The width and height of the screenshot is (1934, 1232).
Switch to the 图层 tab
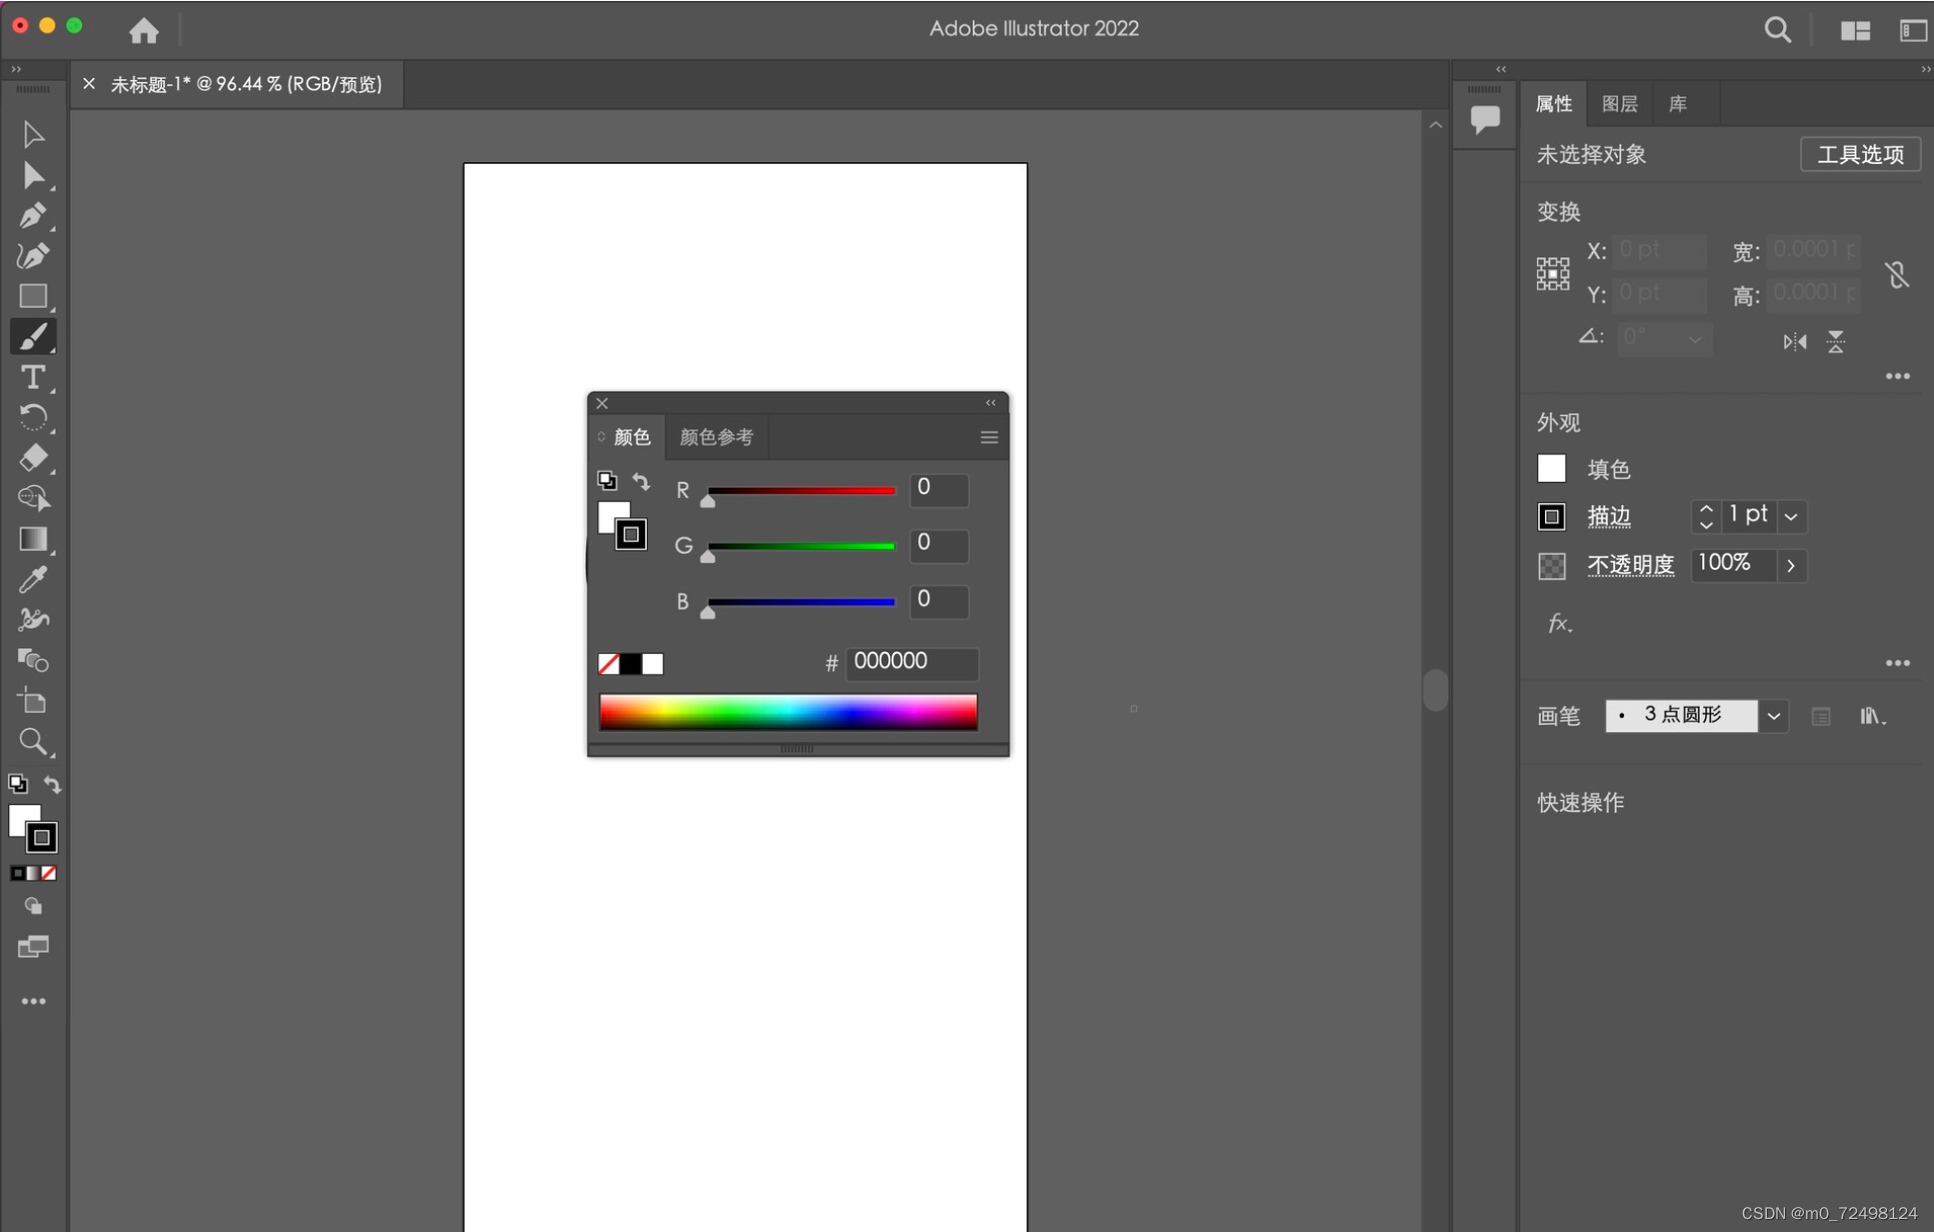1619,104
